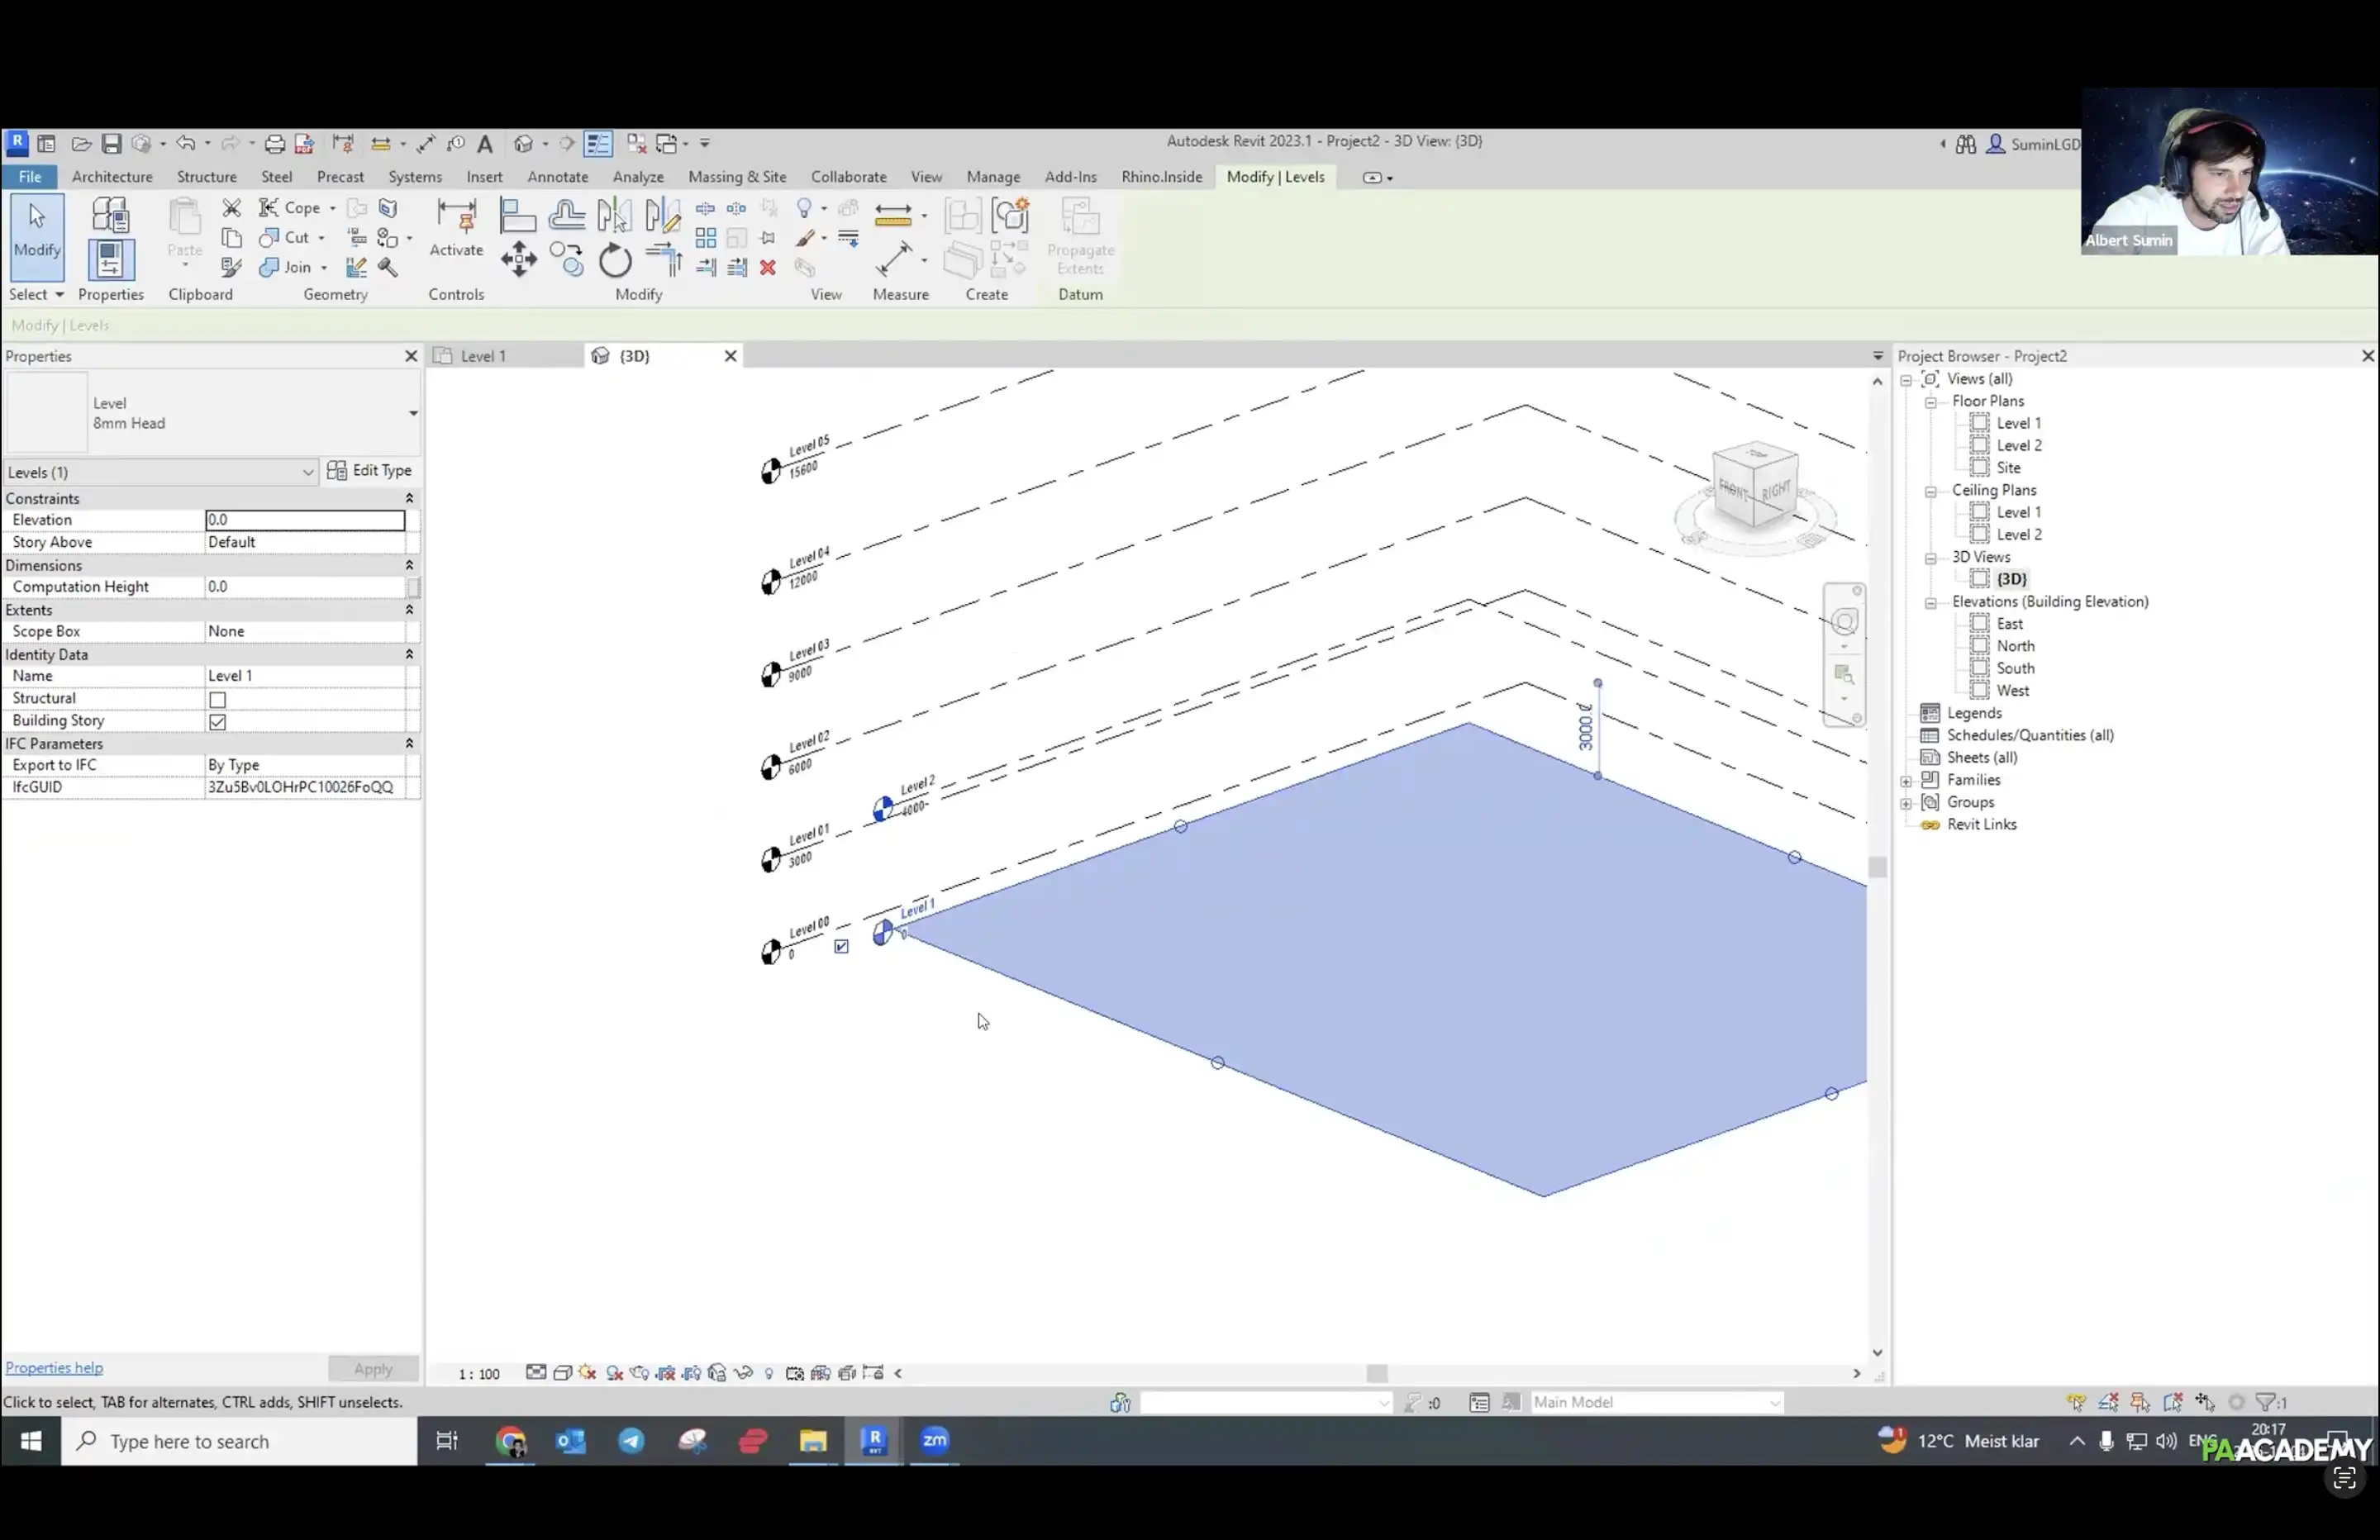Click the red Delete X icon
This screenshot has height=1540, width=2380.
click(767, 267)
